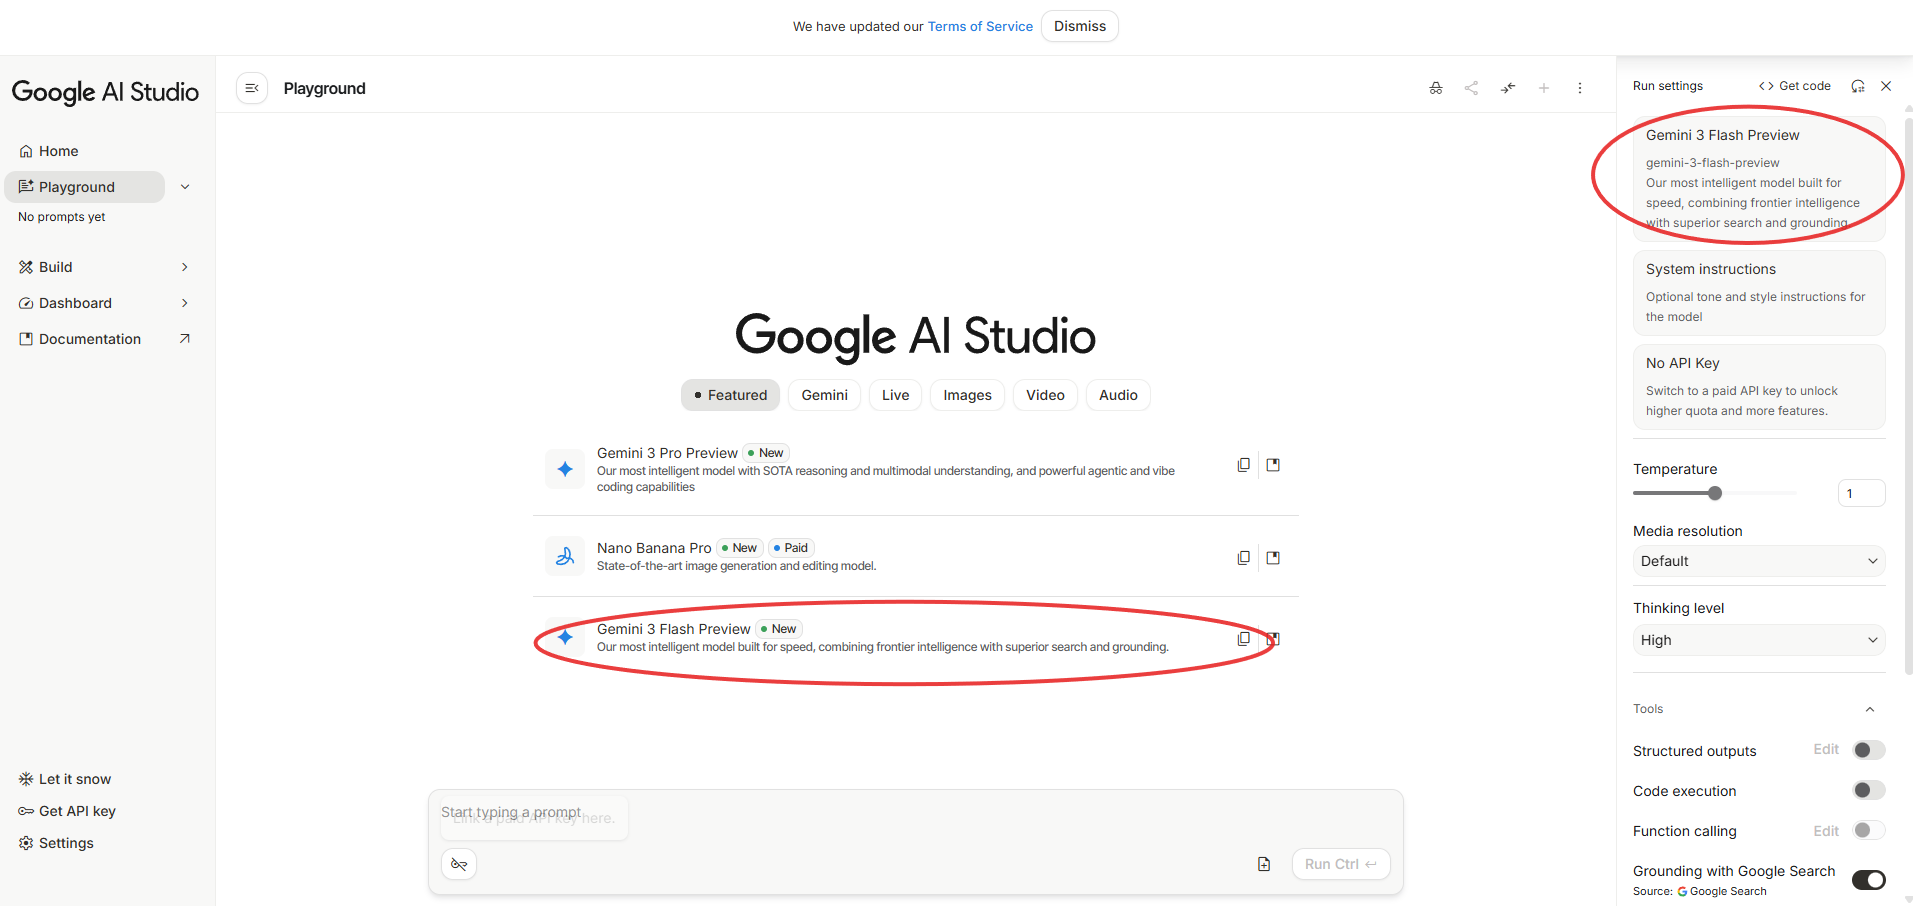Click the share prompt icon
The height and width of the screenshot is (906, 1913).
point(1472,88)
